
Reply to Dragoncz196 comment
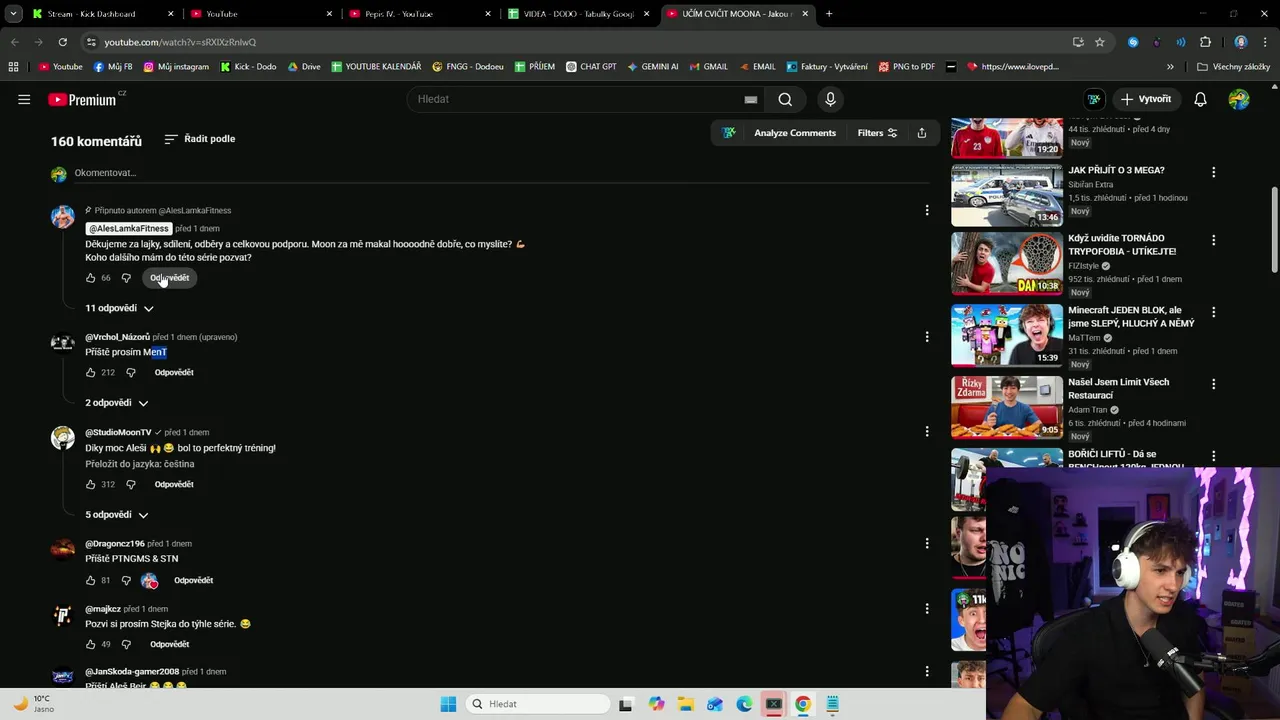(x=193, y=580)
